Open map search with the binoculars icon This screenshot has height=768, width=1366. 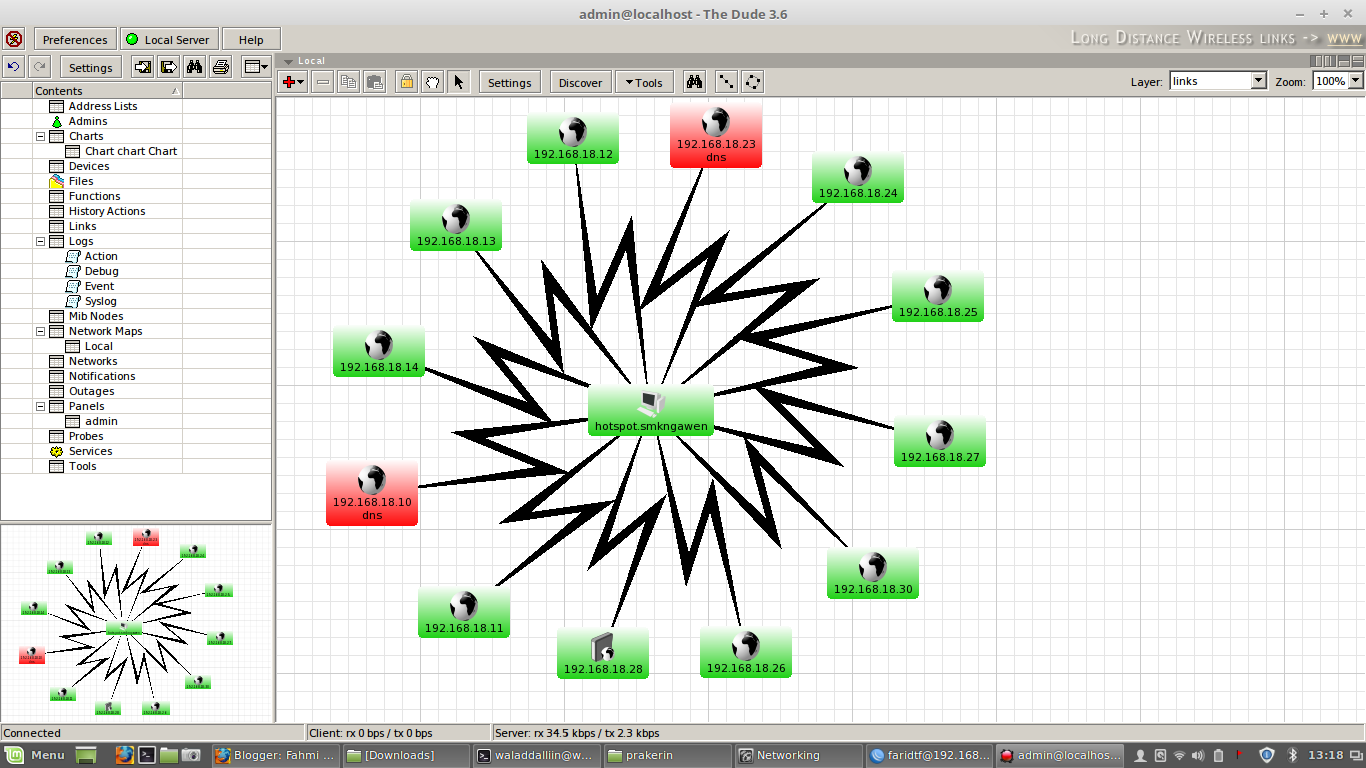pos(693,81)
